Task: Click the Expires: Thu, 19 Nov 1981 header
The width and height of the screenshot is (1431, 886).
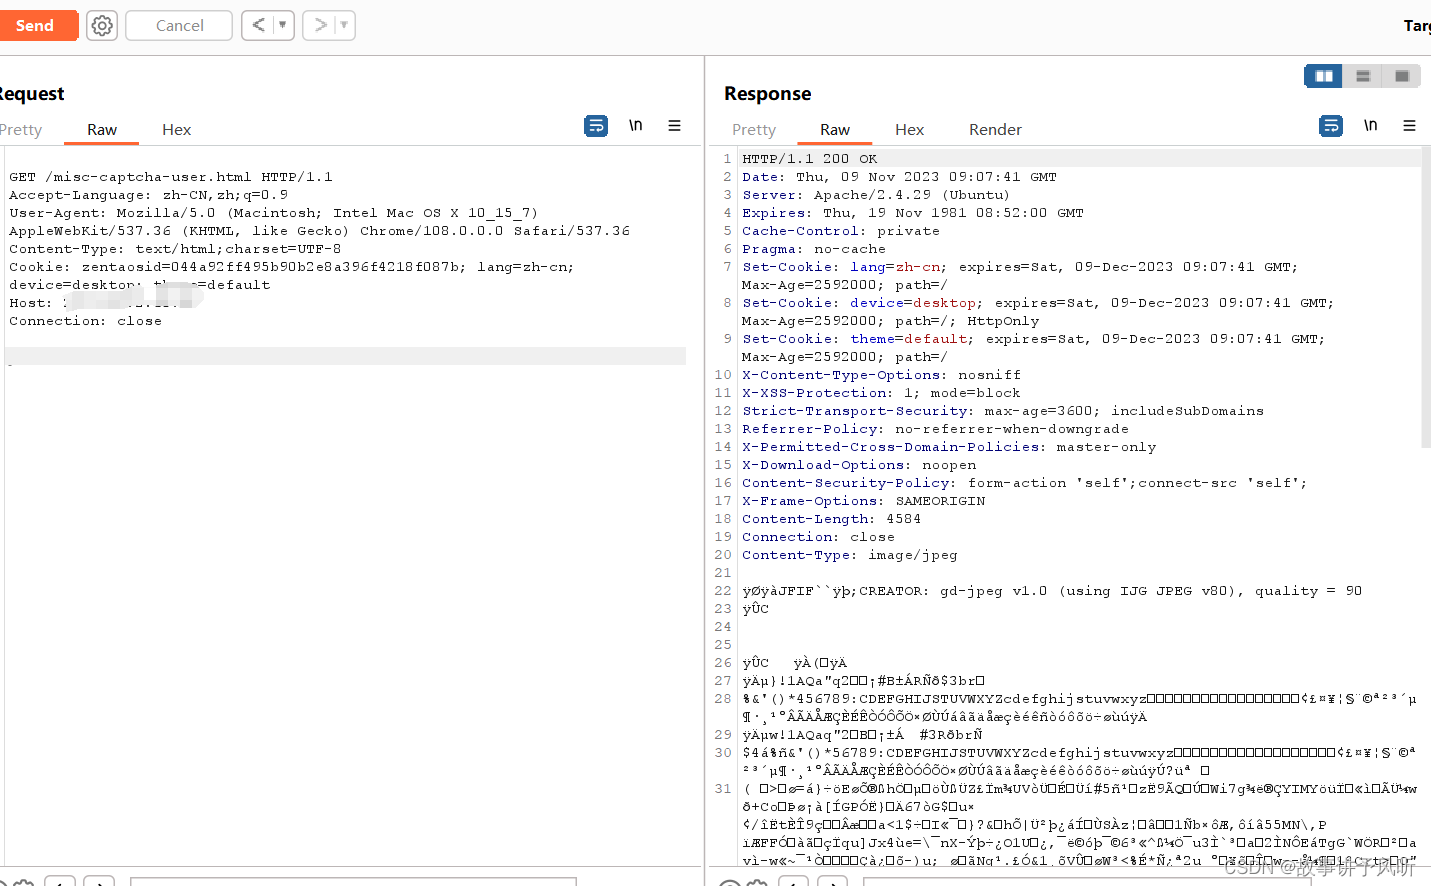Action: pyautogui.click(x=913, y=213)
